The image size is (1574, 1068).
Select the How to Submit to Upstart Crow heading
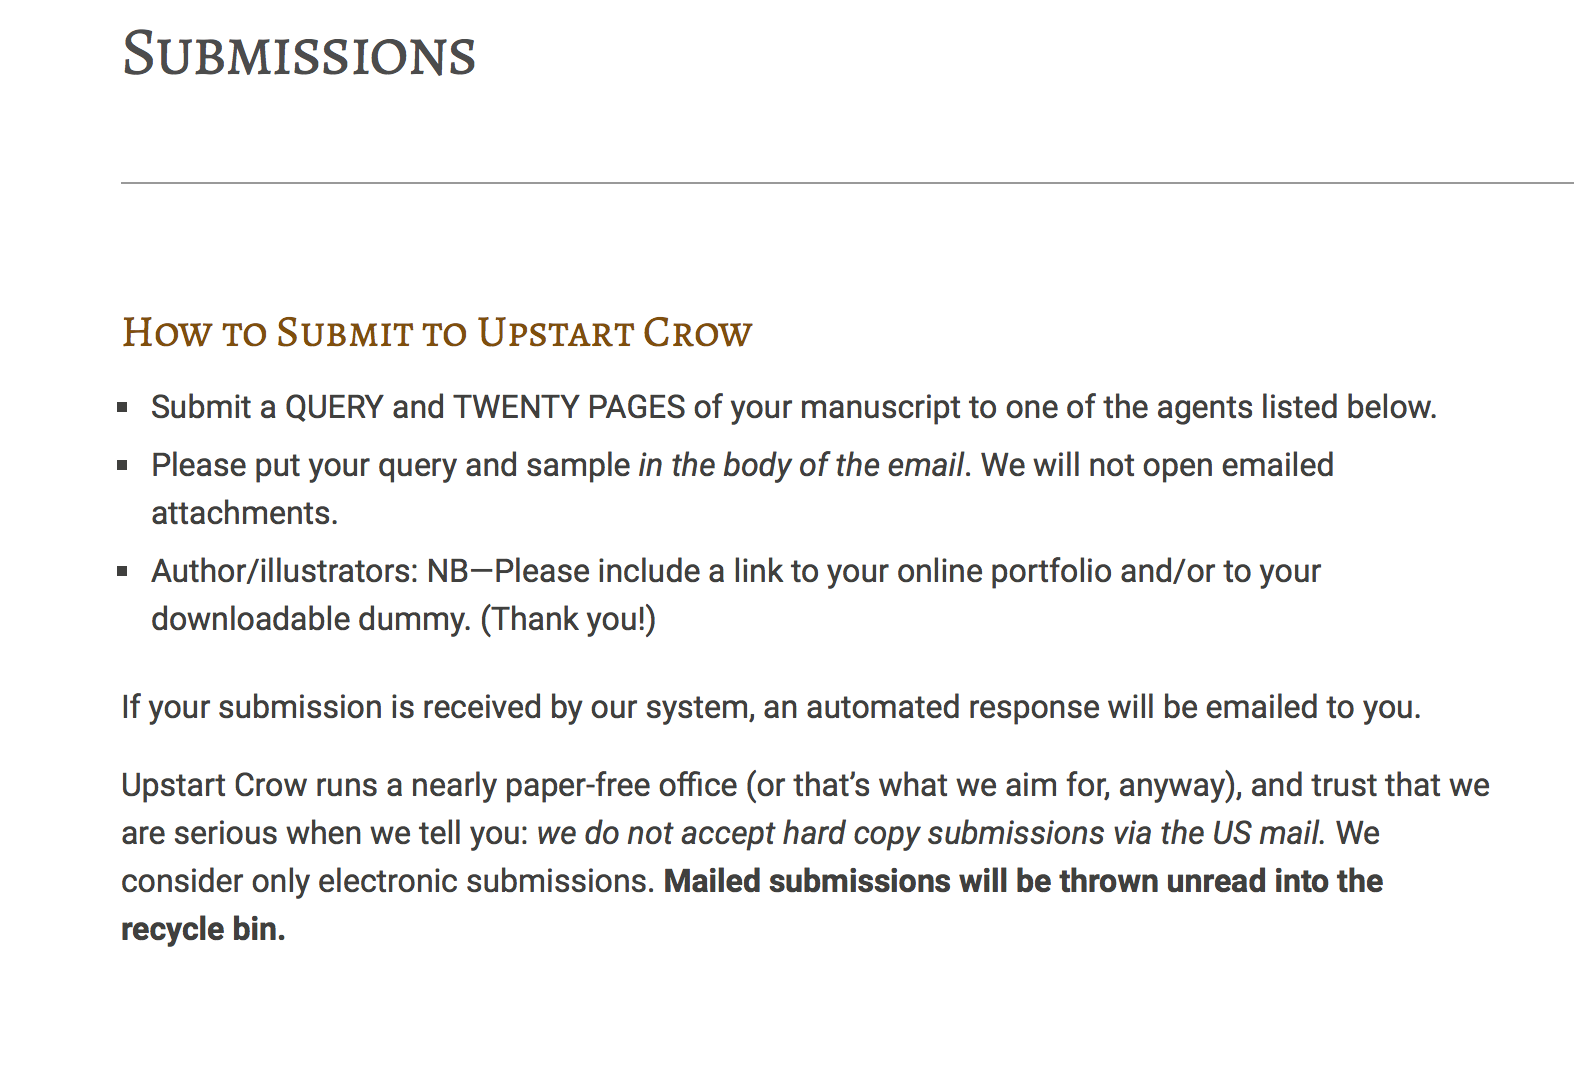[436, 333]
